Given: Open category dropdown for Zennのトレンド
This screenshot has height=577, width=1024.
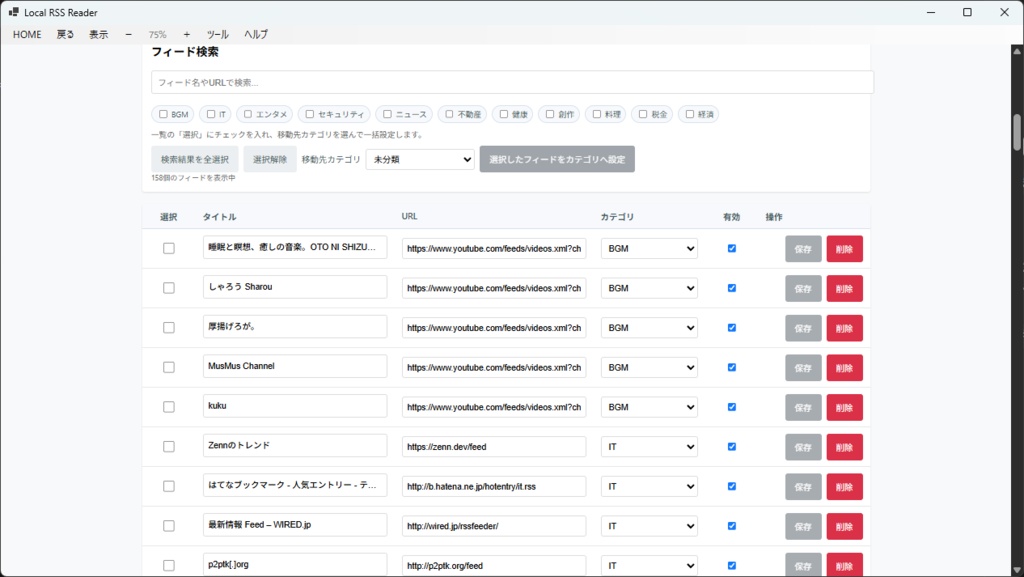Looking at the screenshot, I should tap(649, 446).
